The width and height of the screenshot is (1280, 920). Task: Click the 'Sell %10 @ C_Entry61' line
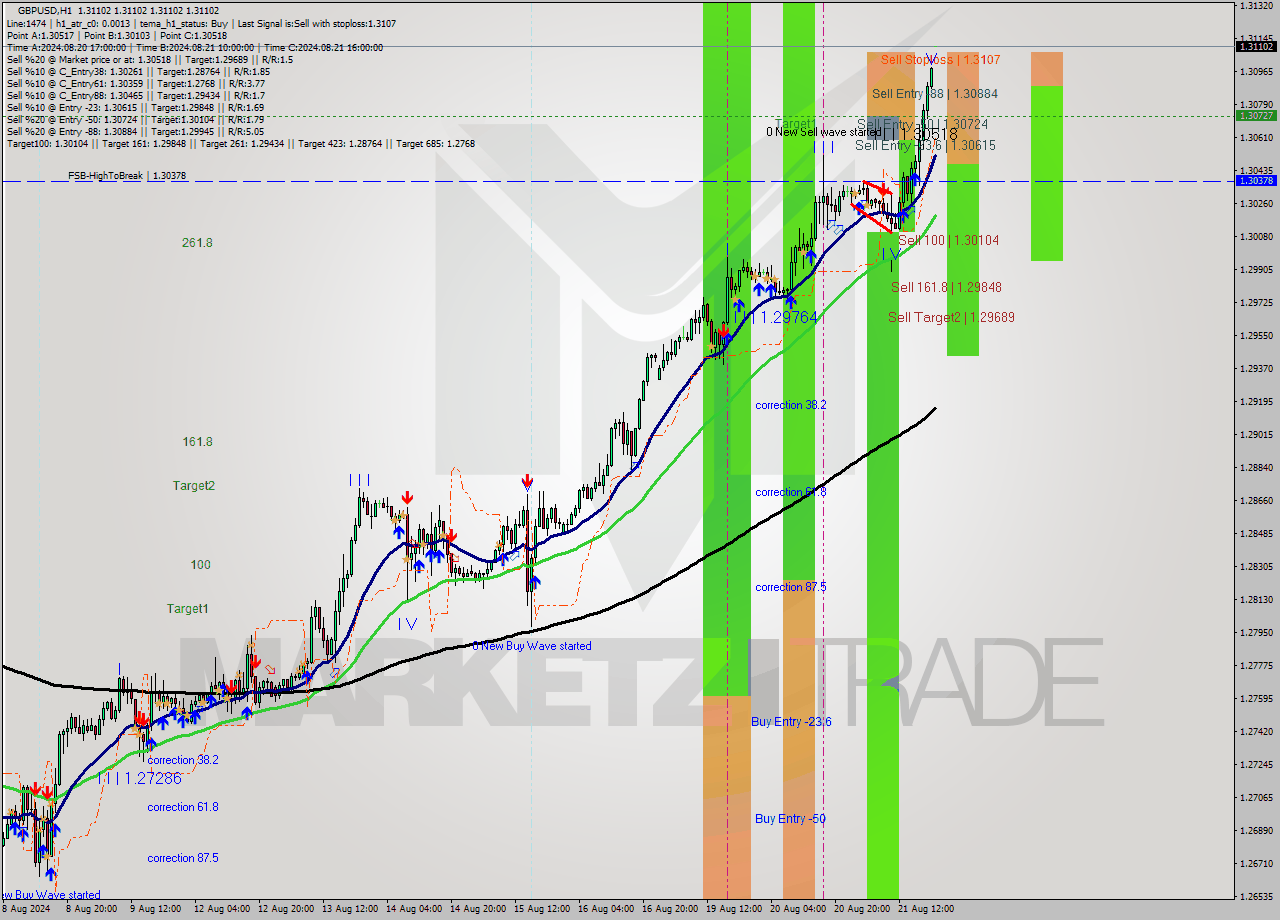click(x=135, y=83)
